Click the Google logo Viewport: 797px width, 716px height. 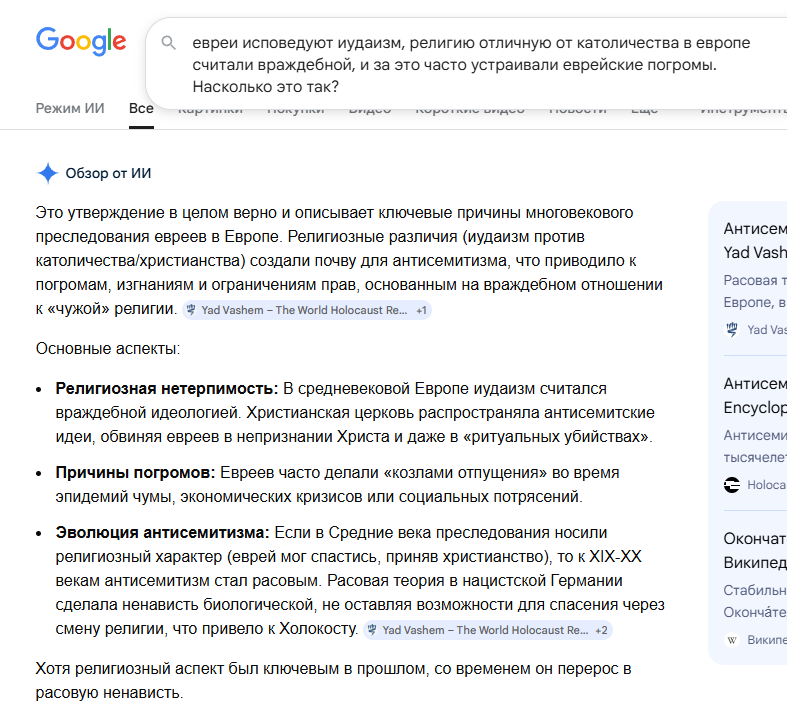81,41
